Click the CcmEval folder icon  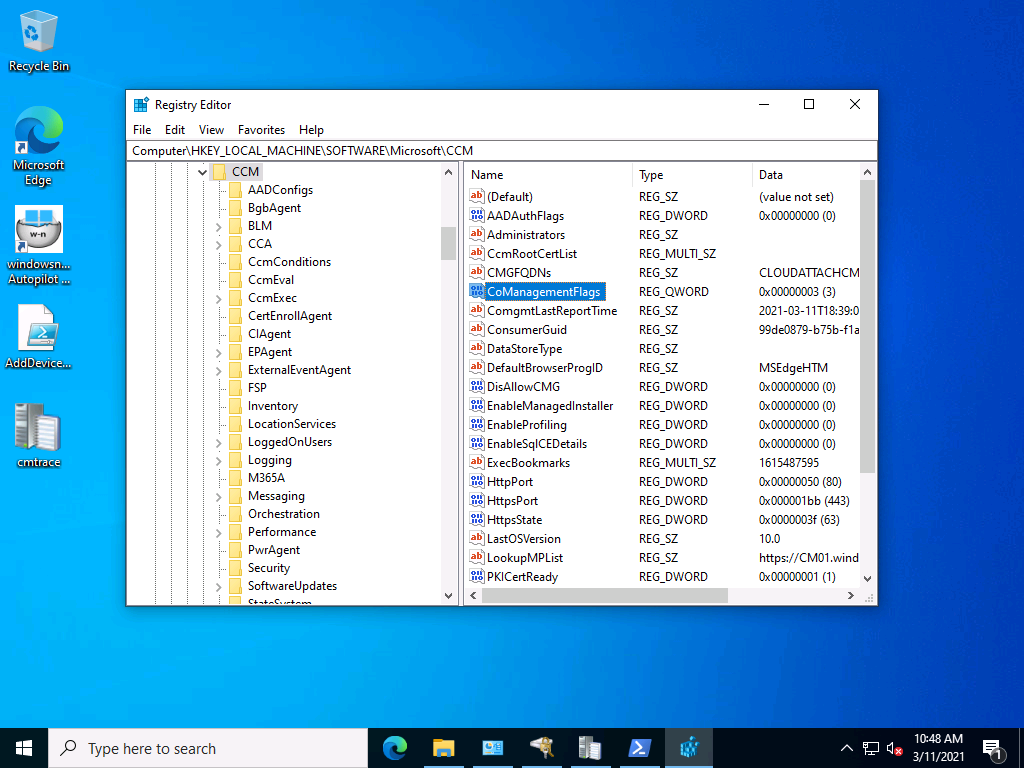(x=235, y=280)
